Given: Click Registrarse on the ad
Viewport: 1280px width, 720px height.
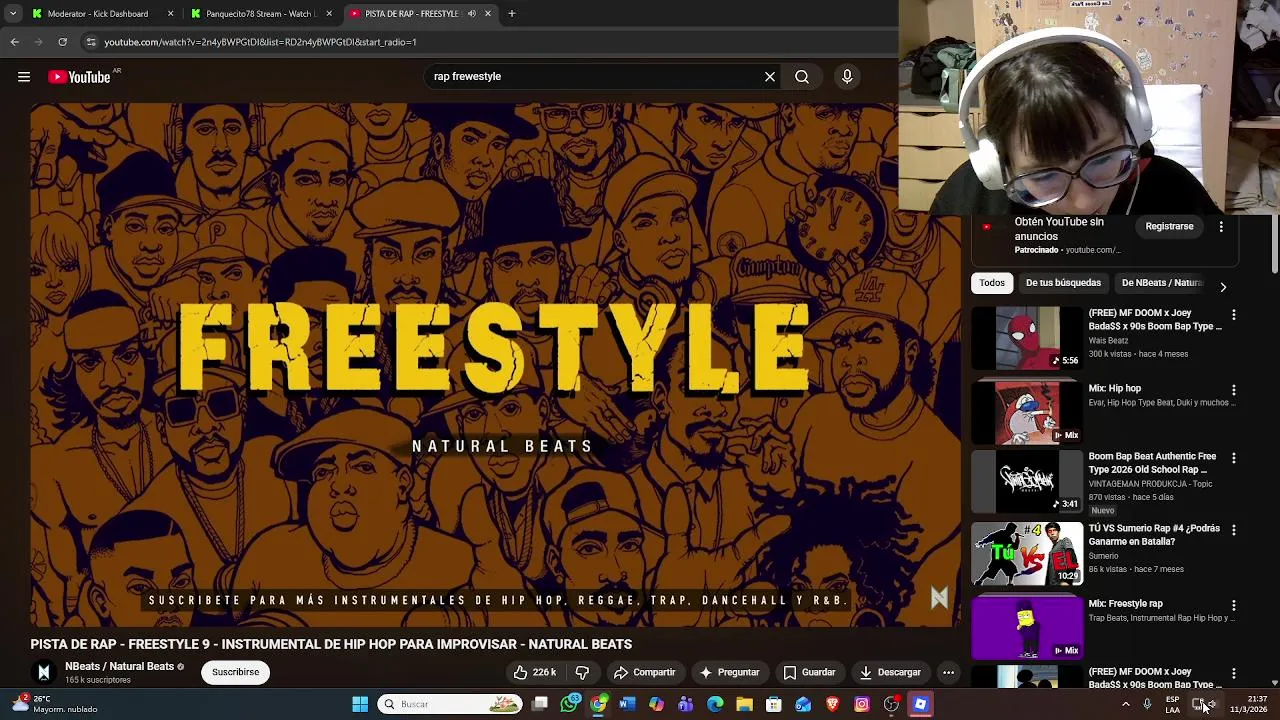Looking at the screenshot, I should [1169, 227].
